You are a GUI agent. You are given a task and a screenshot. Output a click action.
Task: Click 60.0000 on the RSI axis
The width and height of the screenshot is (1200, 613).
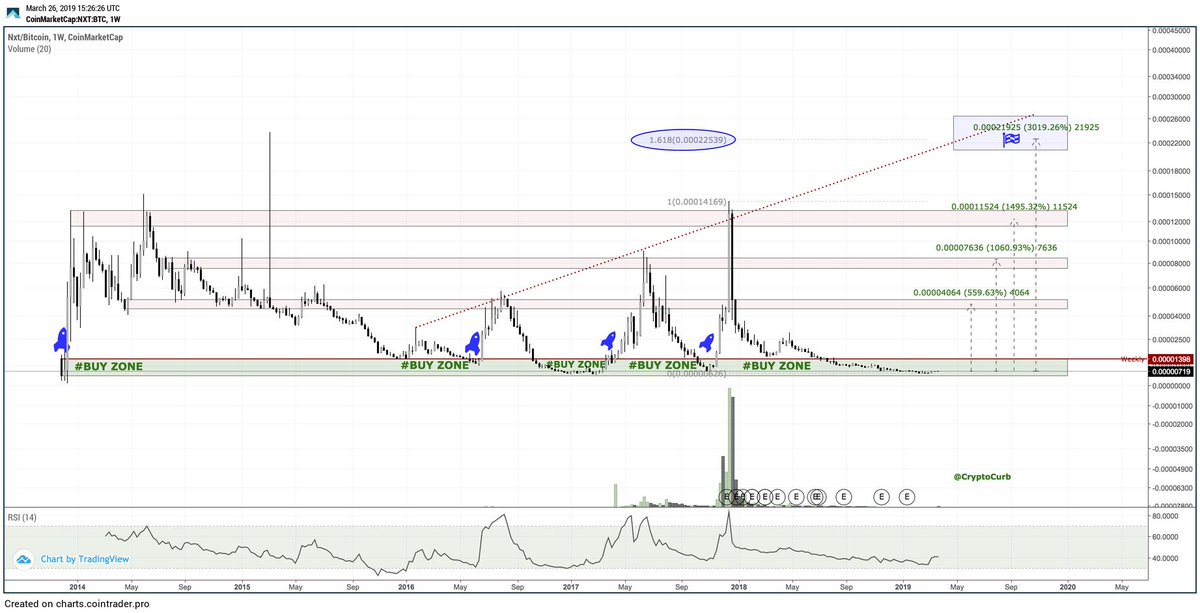[1164, 537]
